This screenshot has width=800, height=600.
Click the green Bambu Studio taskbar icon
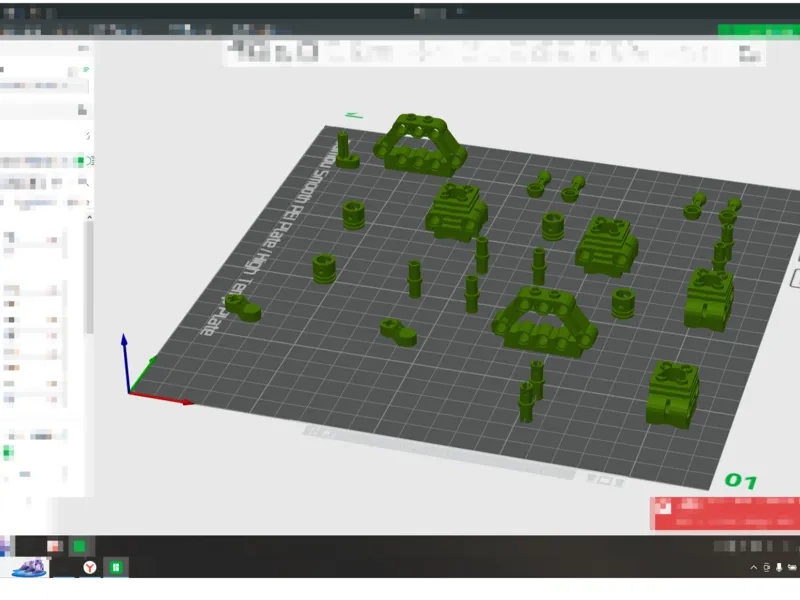click(116, 567)
